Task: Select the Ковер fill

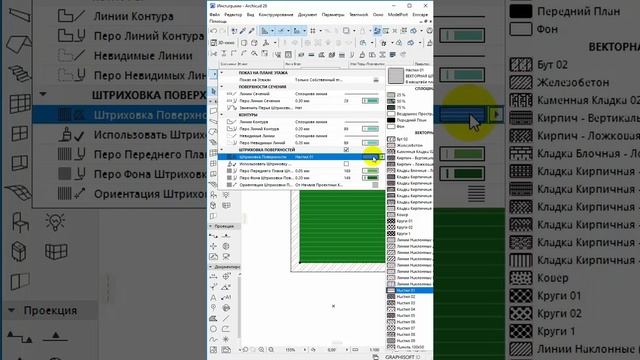Action: (409, 215)
